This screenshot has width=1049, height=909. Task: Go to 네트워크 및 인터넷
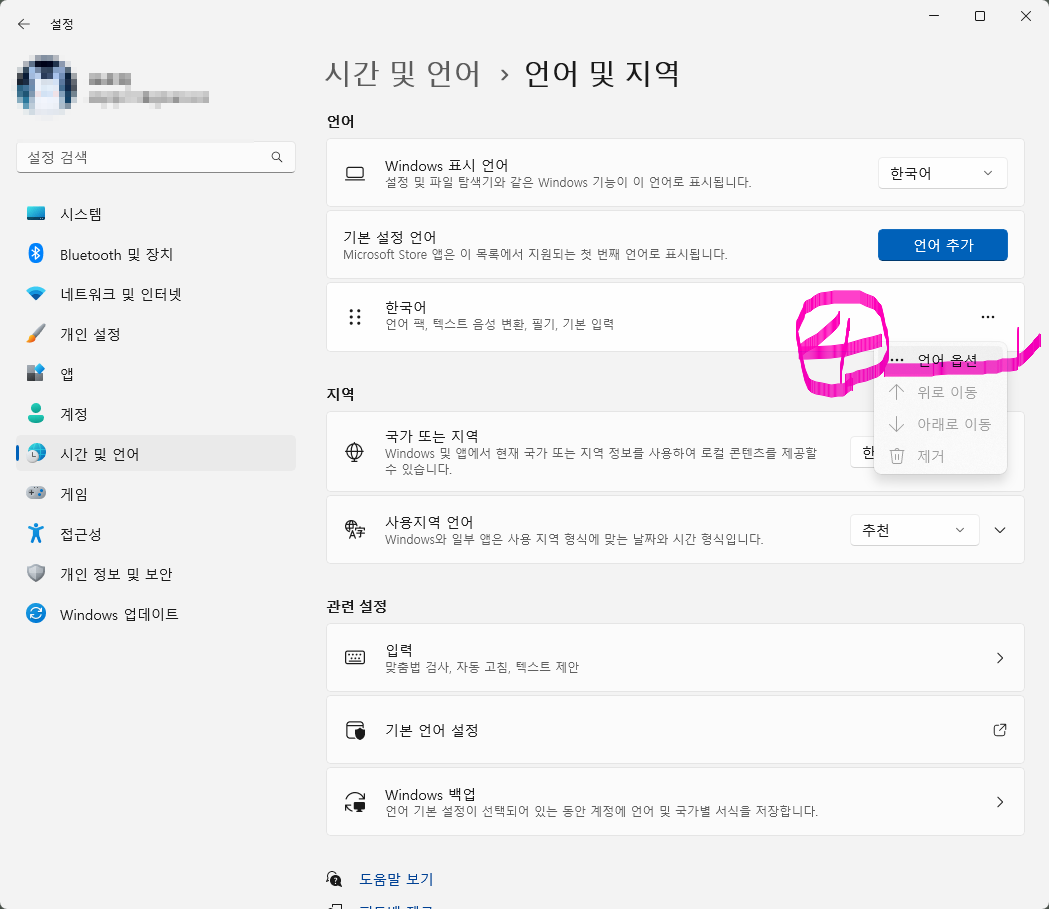pyautogui.click(x=156, y=294)
